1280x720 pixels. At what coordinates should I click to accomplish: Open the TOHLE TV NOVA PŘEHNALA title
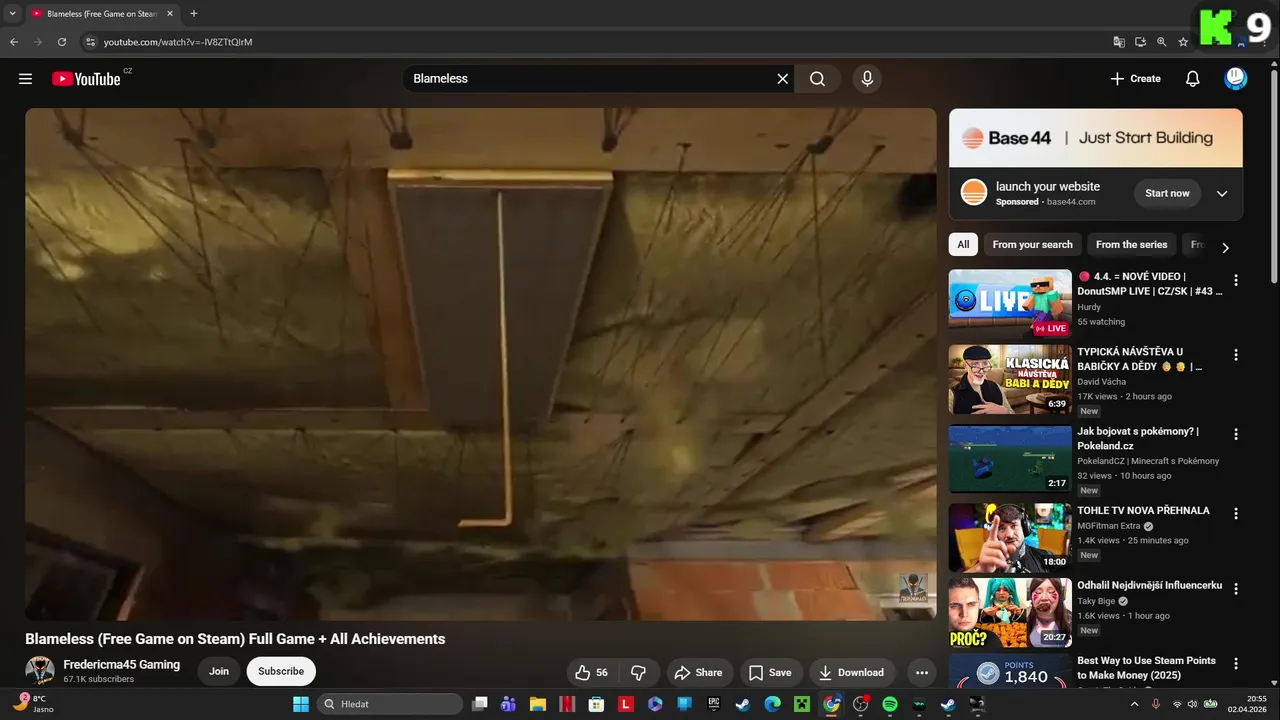tap(1143, 510)
